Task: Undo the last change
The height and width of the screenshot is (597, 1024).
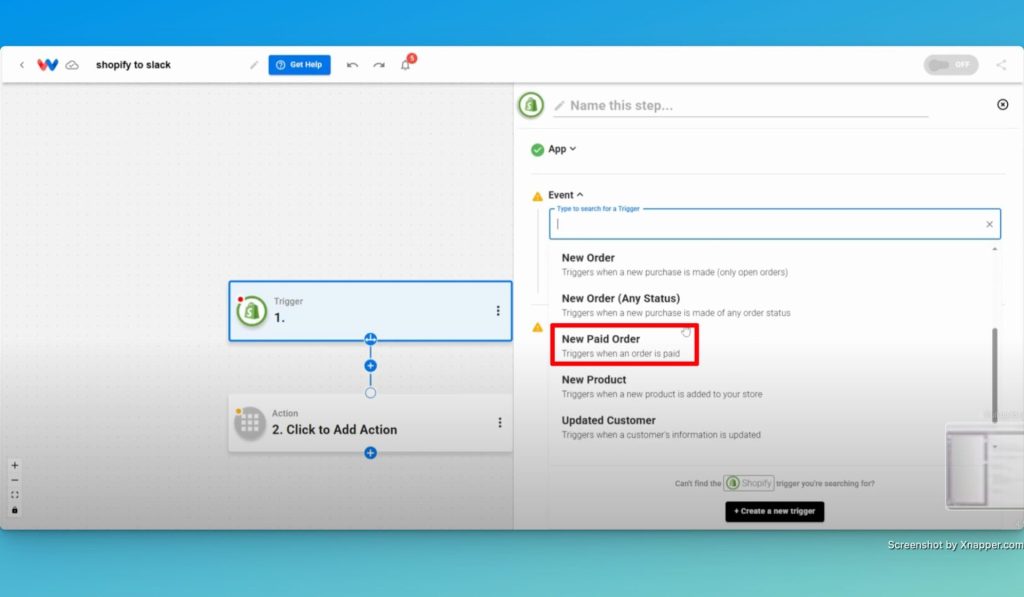Action: (352, 65)
